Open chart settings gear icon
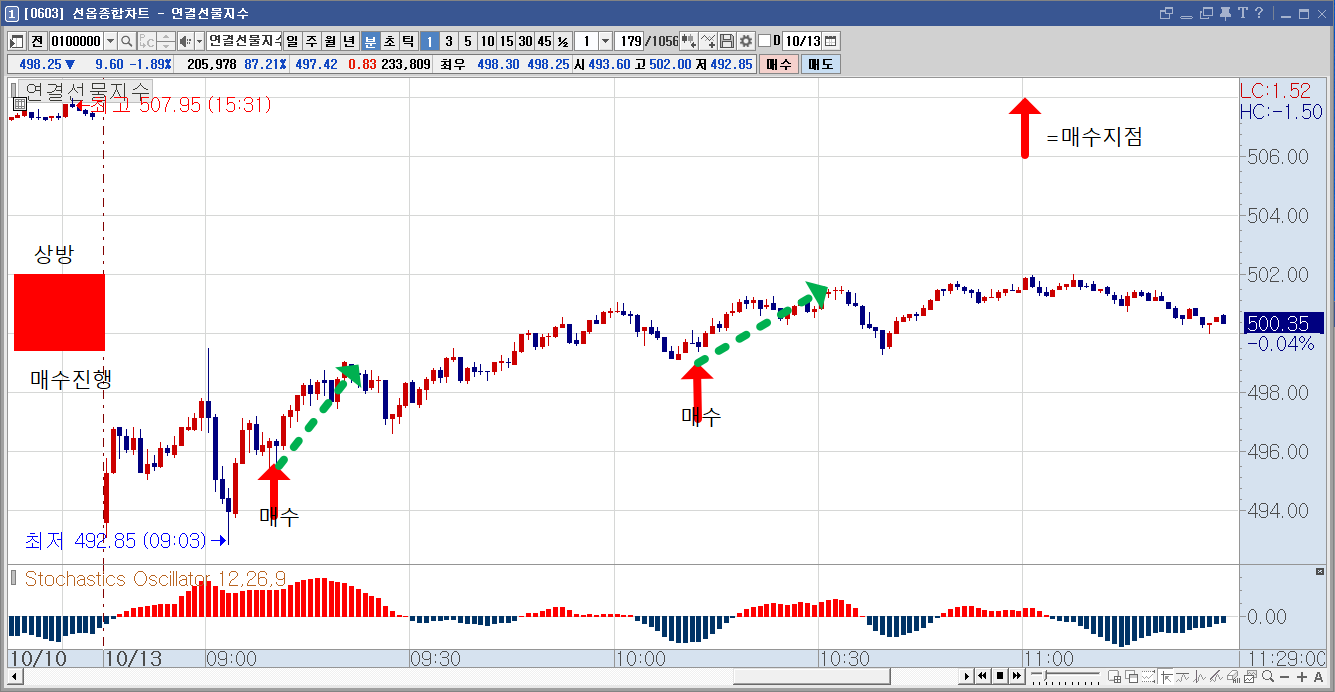This screenshot has height=692, width=1335. (x=745, y=41)
